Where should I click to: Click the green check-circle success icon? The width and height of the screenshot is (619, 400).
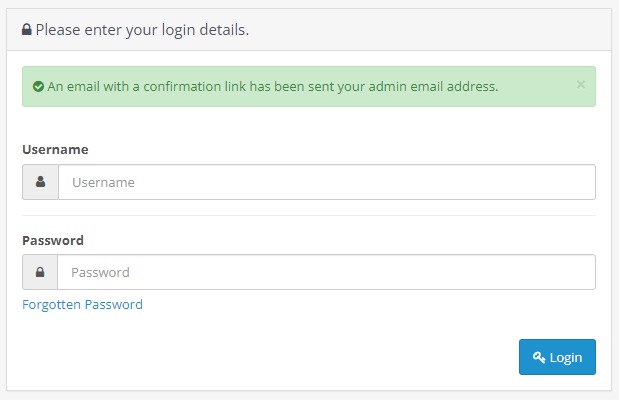click(x=38, y=86)
